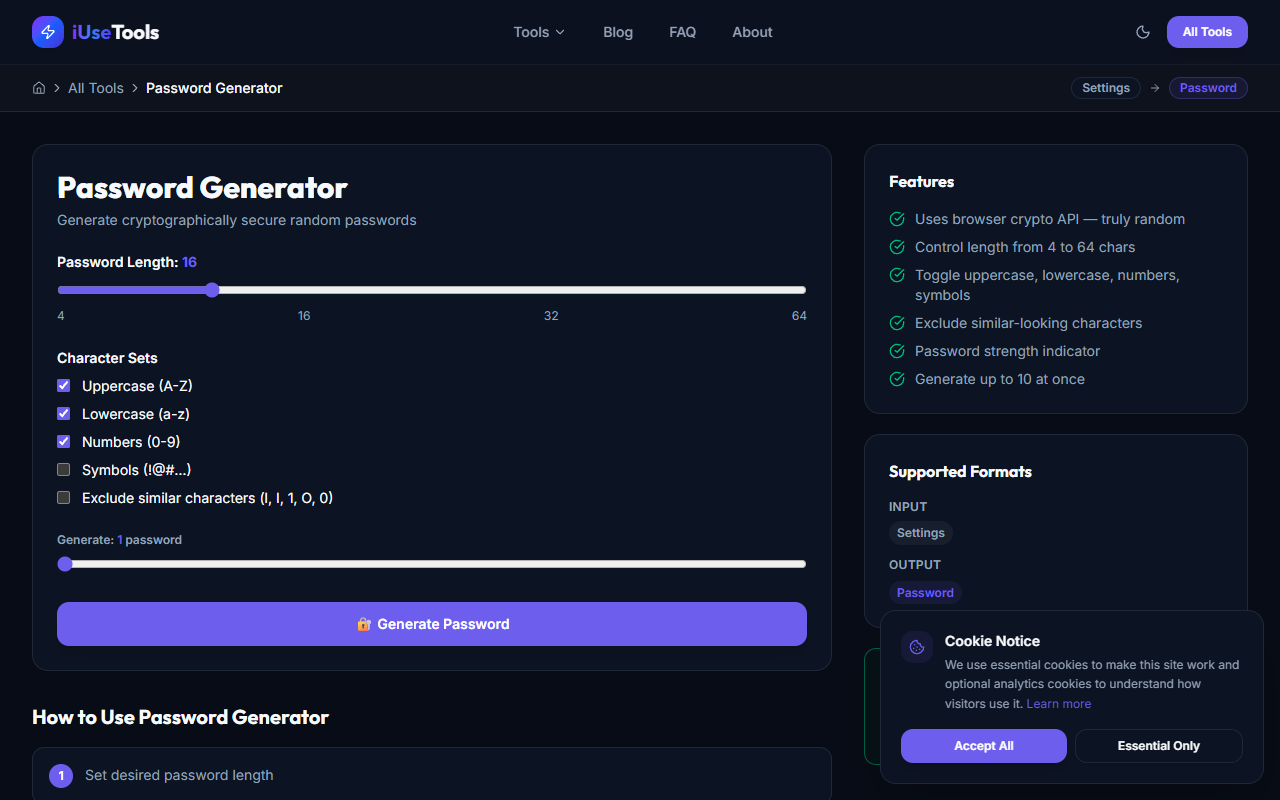Viewport: 1280px width, 800px height.
Task: Accept all cookies in the notice
Action: 983,745
